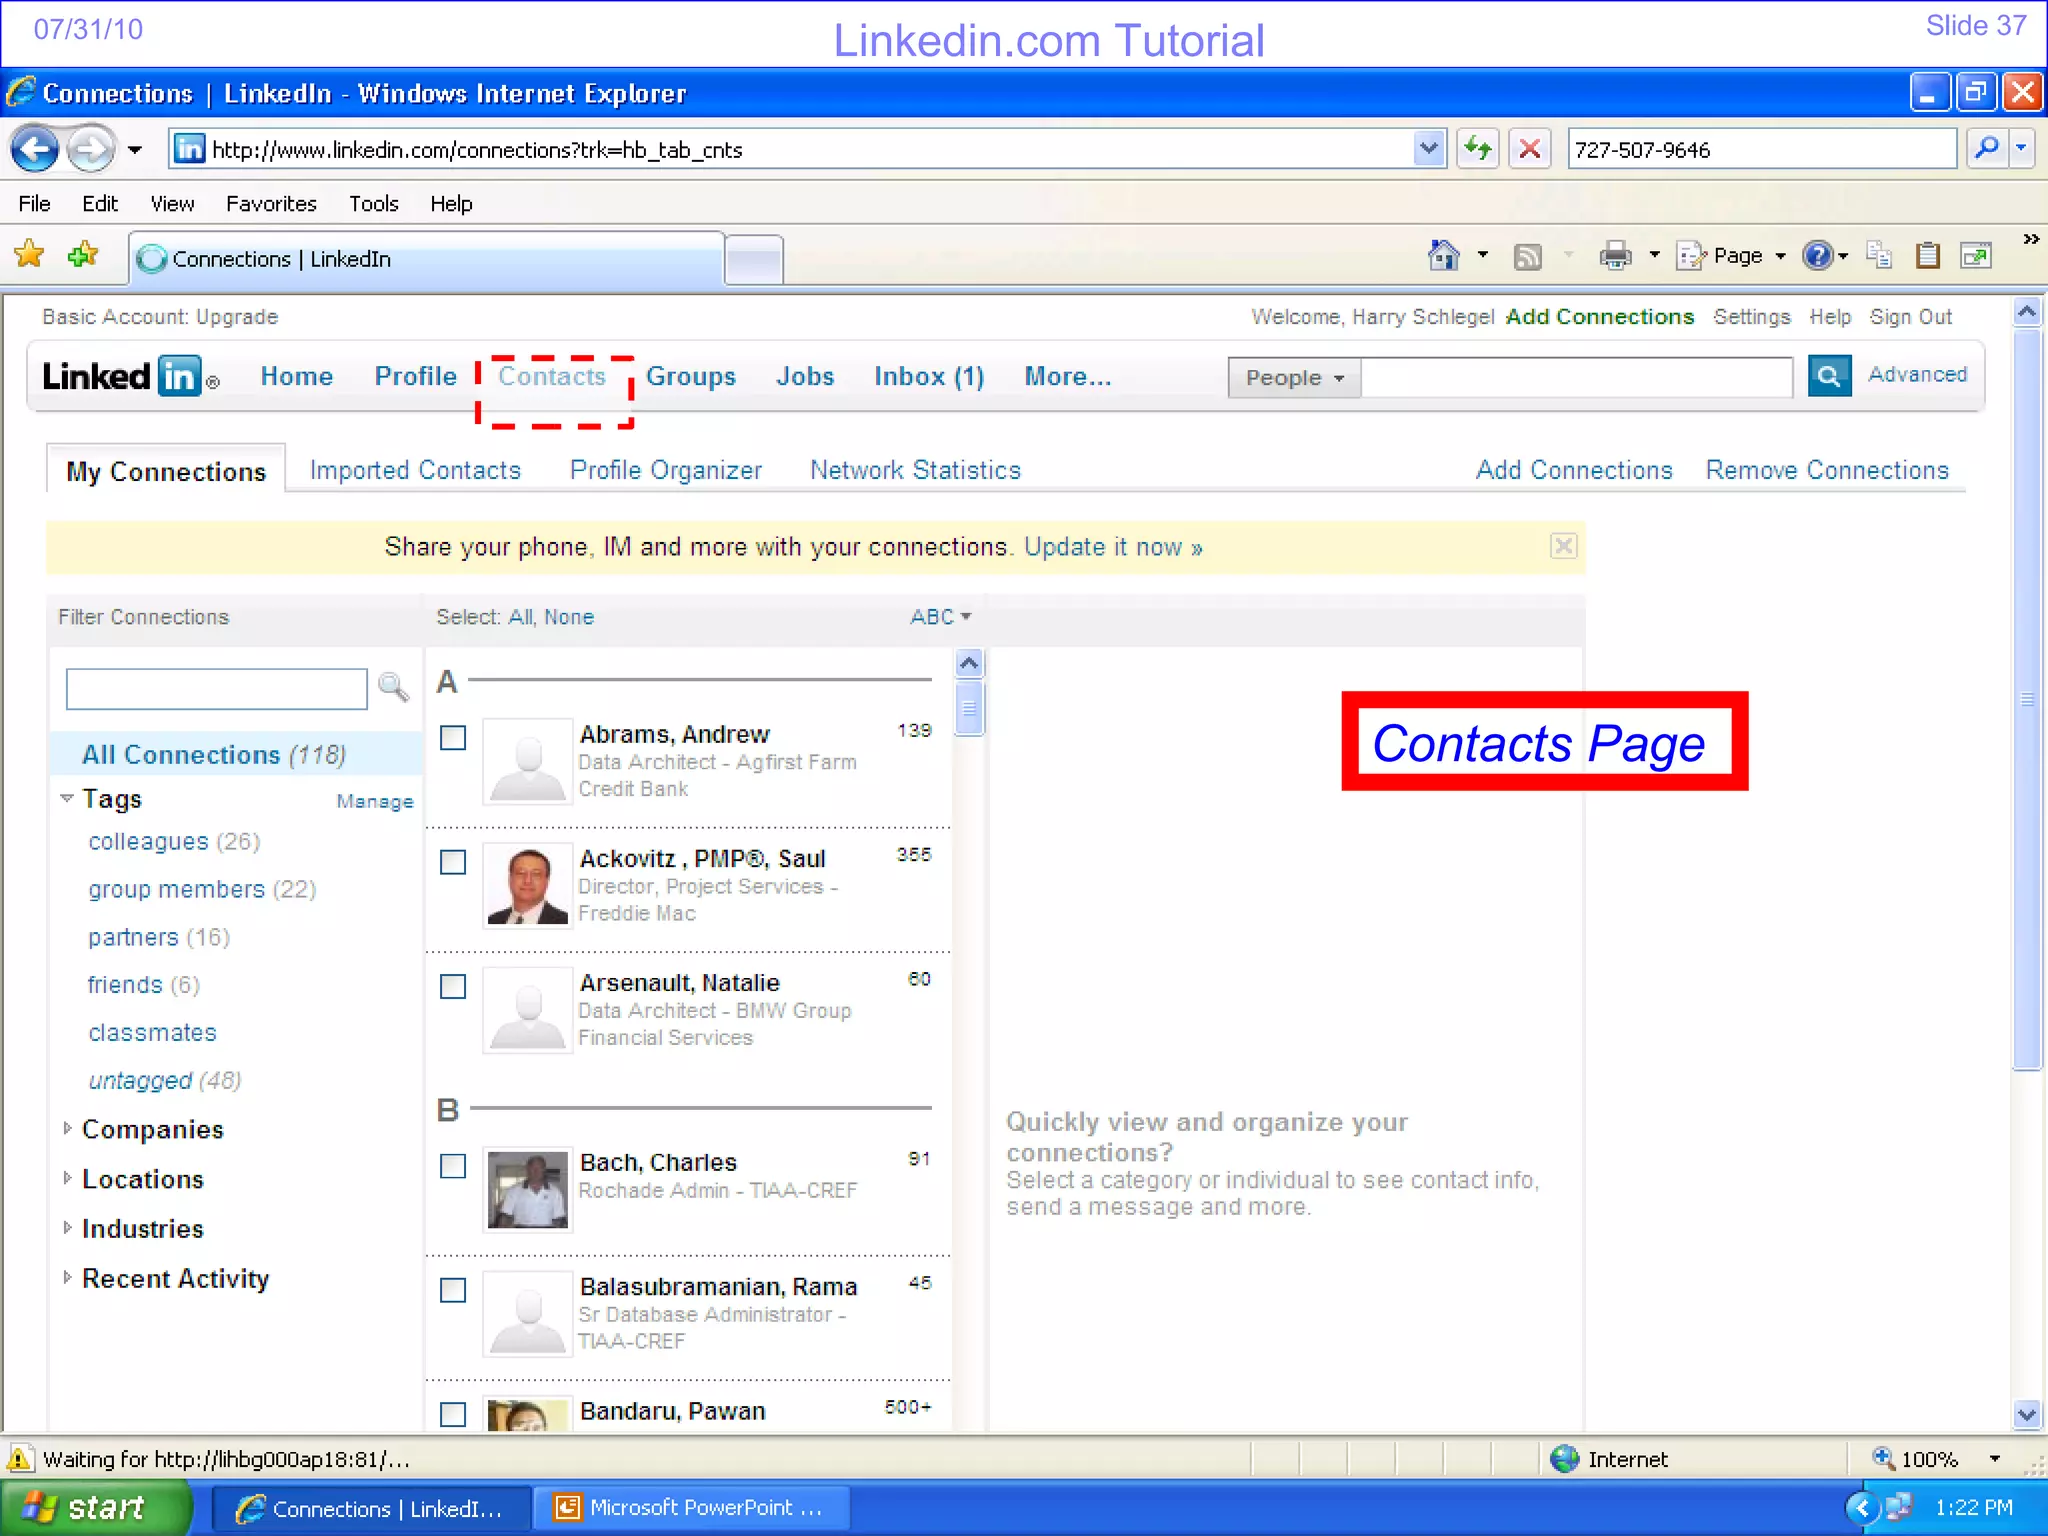
Task: Check the box for Balasubramanian, Rama
Action: 453,1290
